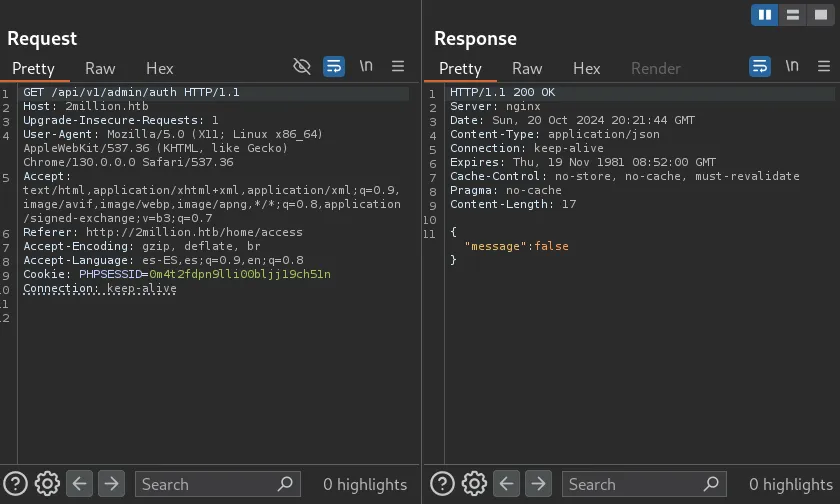Go to previous match in Response

point(507,484)
